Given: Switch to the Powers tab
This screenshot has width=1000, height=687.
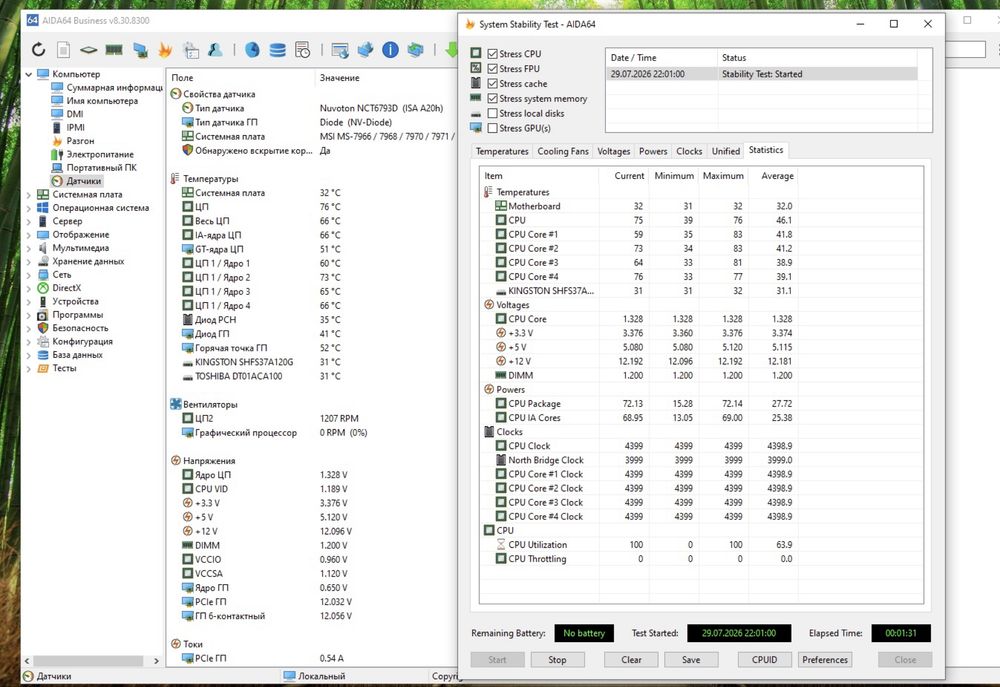Looking at the screenshot, I should click(x=653, y=151).
